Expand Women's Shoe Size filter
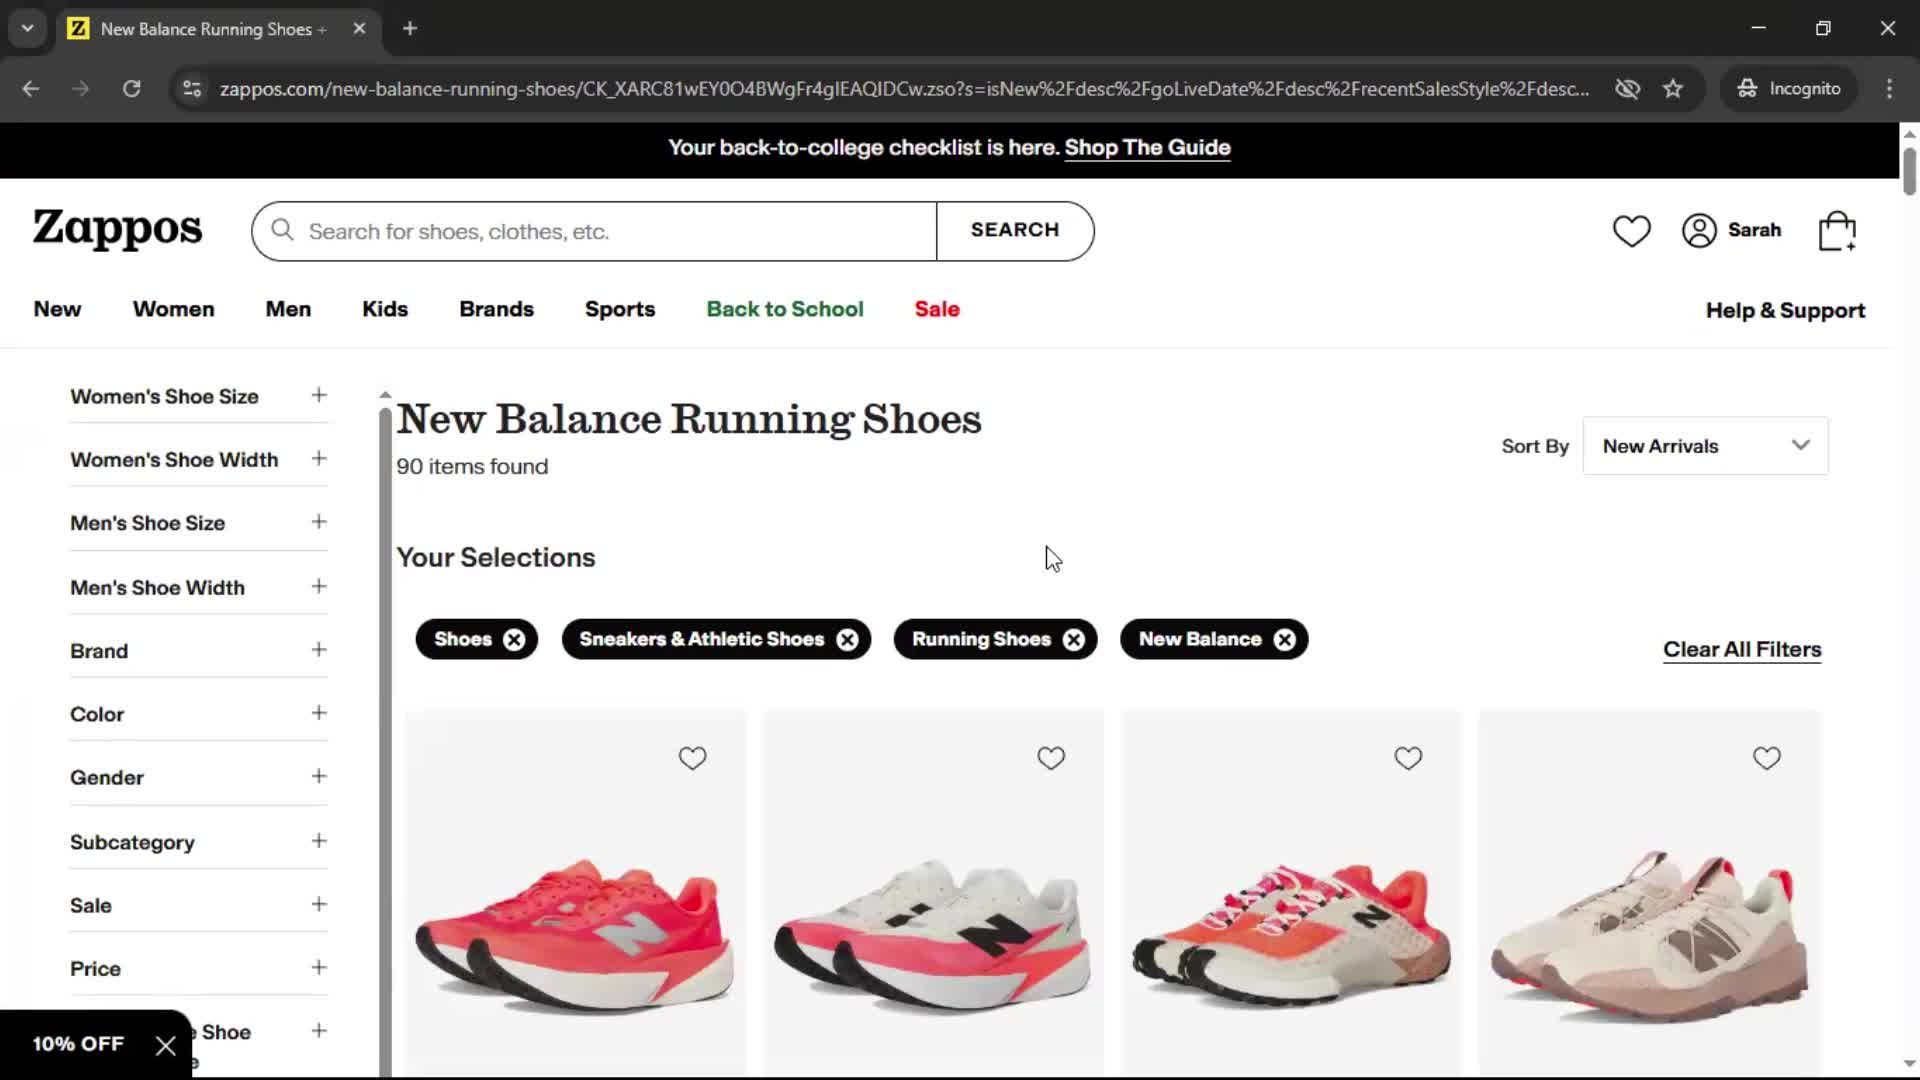 click(199, 396)
